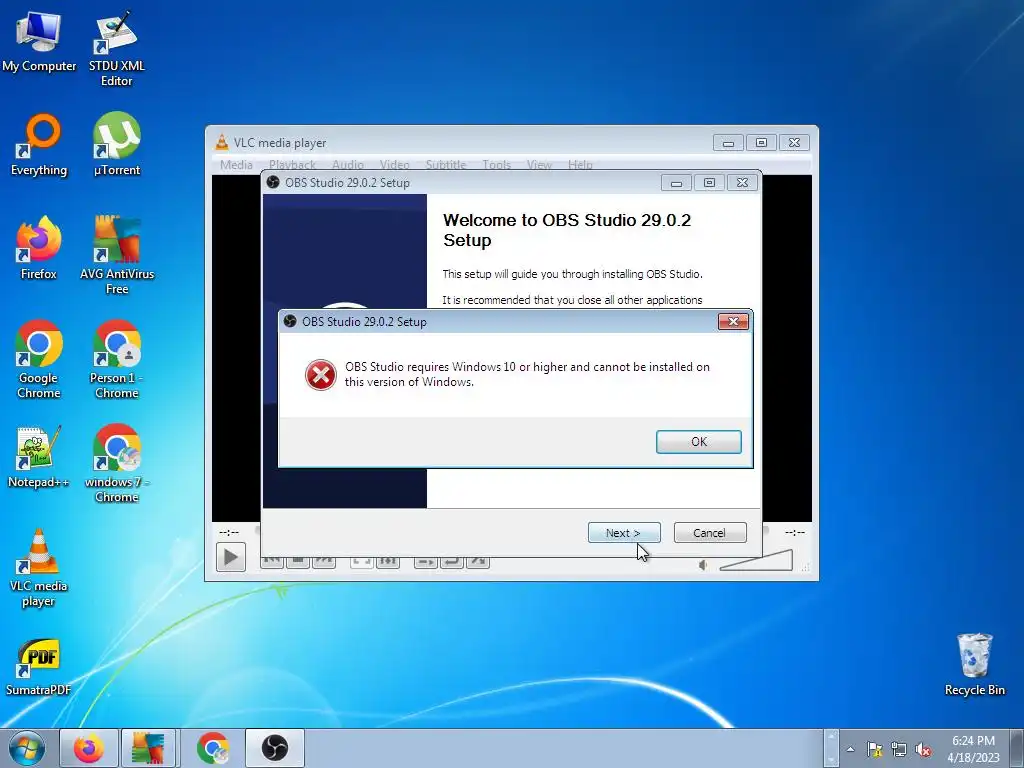
Task: Maximize the VLC media player window
Action: pyautogui.click(x=761, y=142)
